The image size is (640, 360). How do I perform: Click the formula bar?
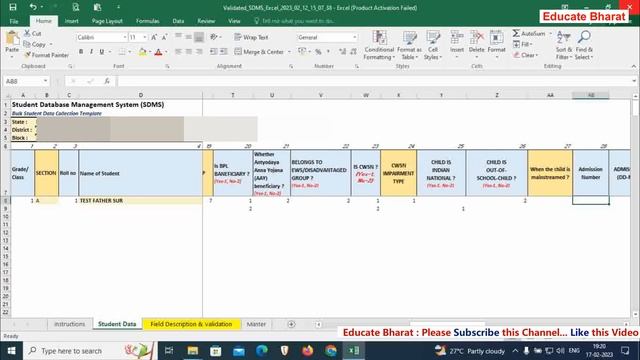click(x=373, y=81)
